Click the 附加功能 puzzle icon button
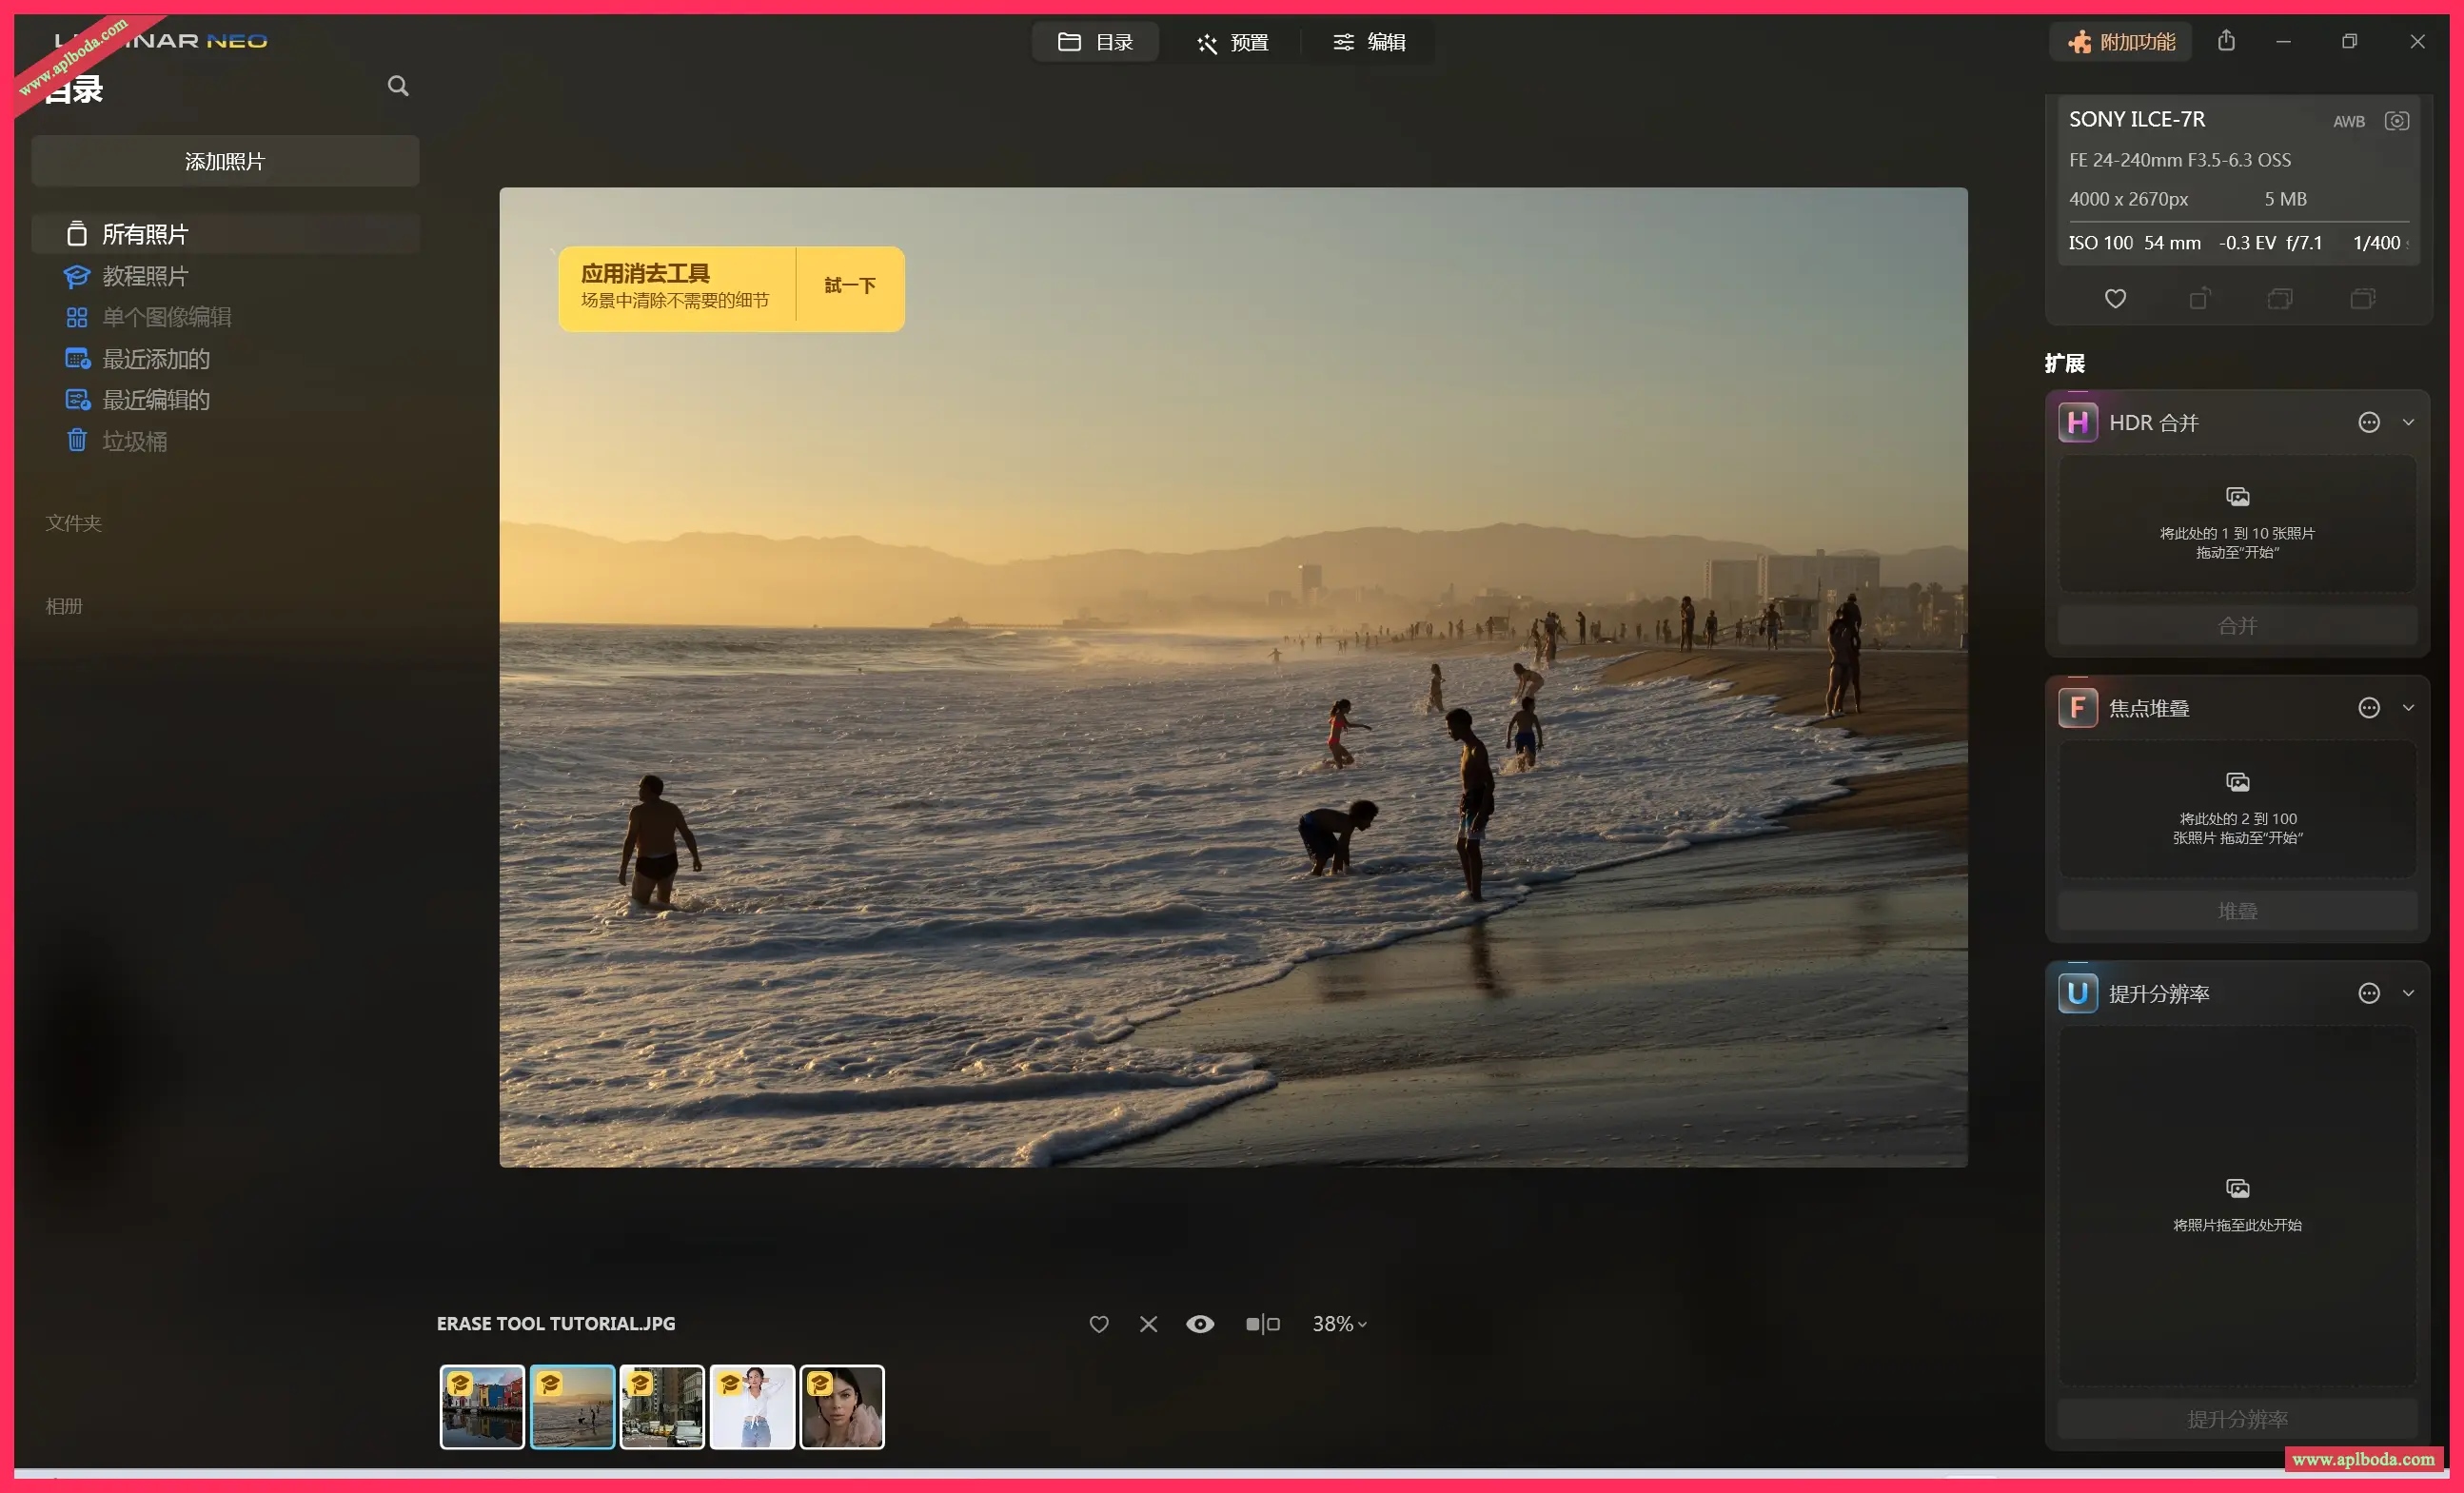2464x1493 pixels. (x=2121, y=42)
